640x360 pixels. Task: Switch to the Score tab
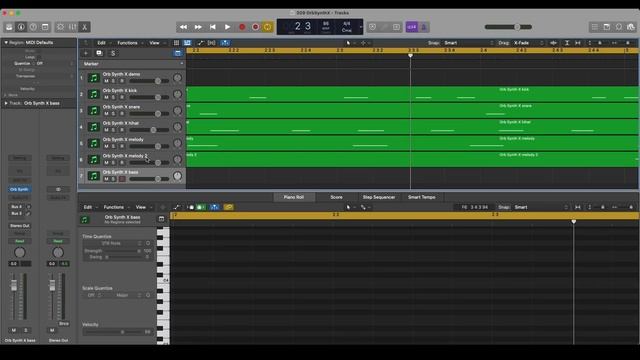tap(336, 197)
